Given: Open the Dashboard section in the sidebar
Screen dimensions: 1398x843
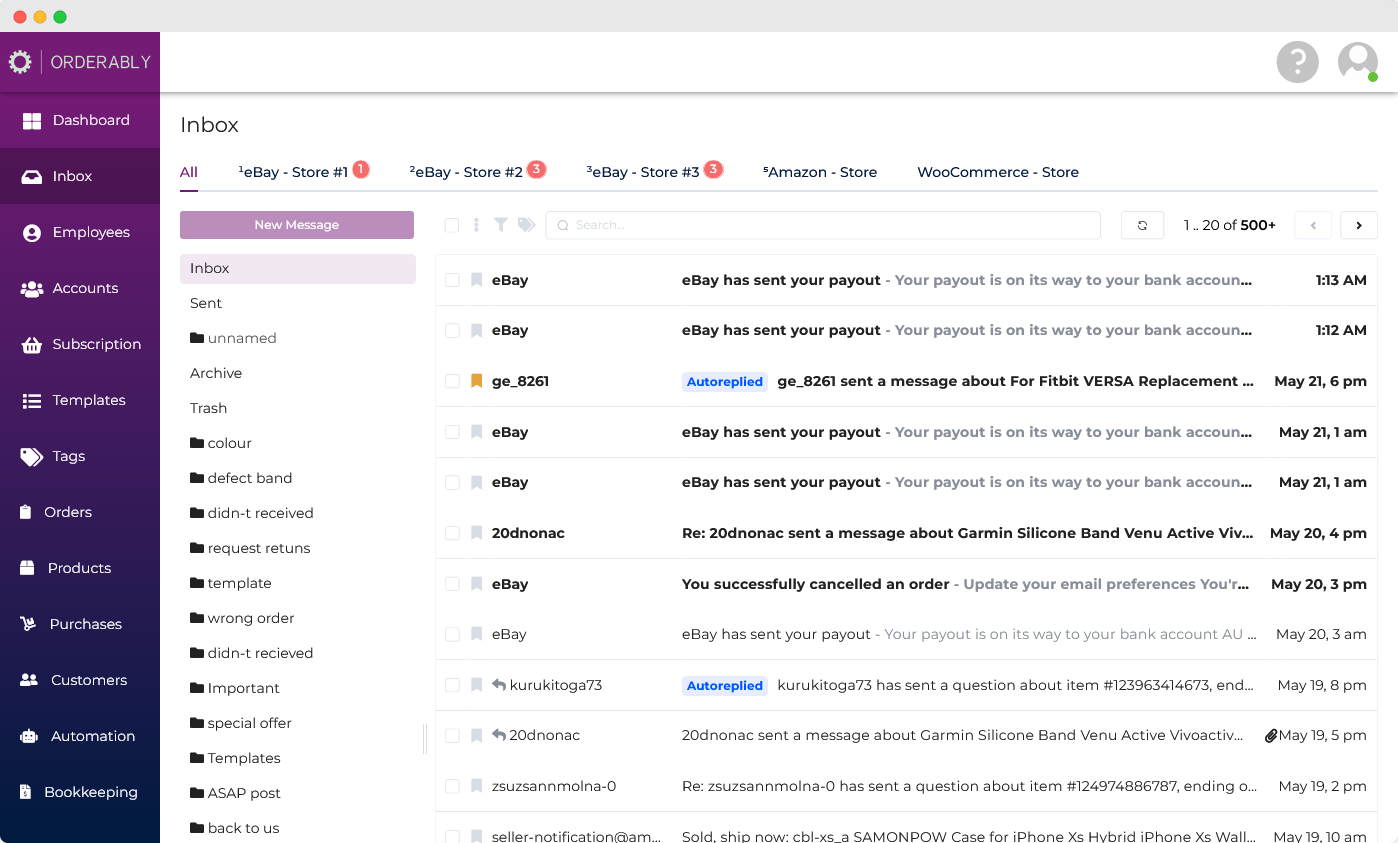Looking at the screenshot, I should point(80,120).
